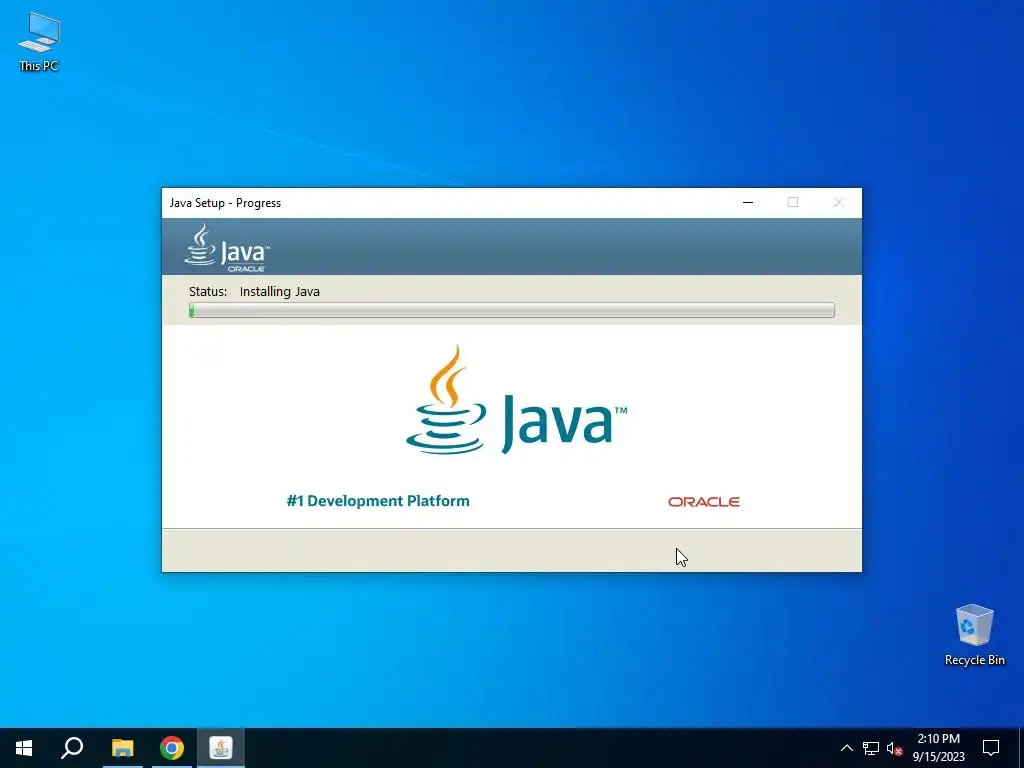Show hidden system tray icons
Viewport: 1024px width, 768px height.
(846, 748)
